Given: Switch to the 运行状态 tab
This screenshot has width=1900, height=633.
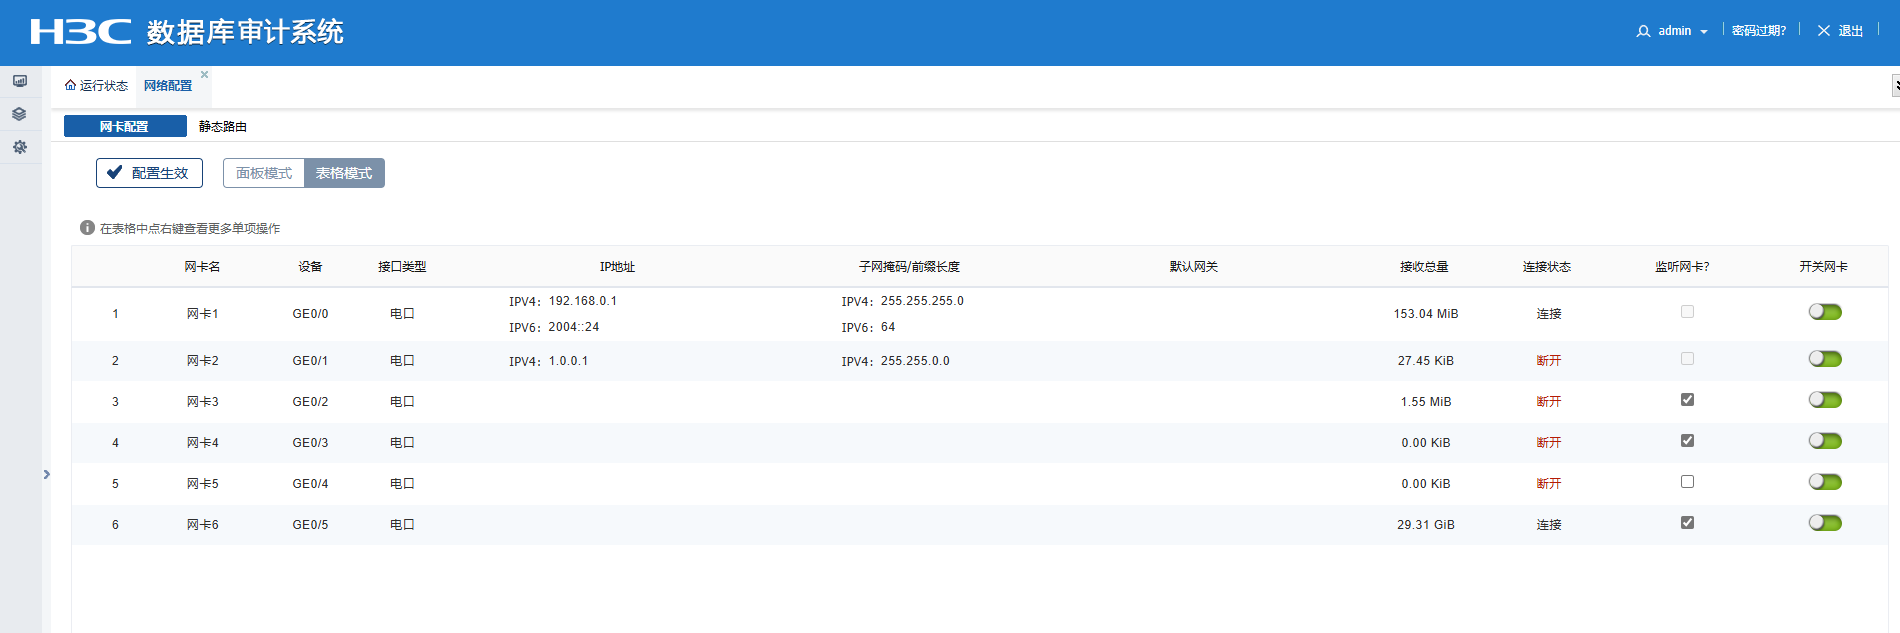Looking at the screenshot, I should coord(96,86).
